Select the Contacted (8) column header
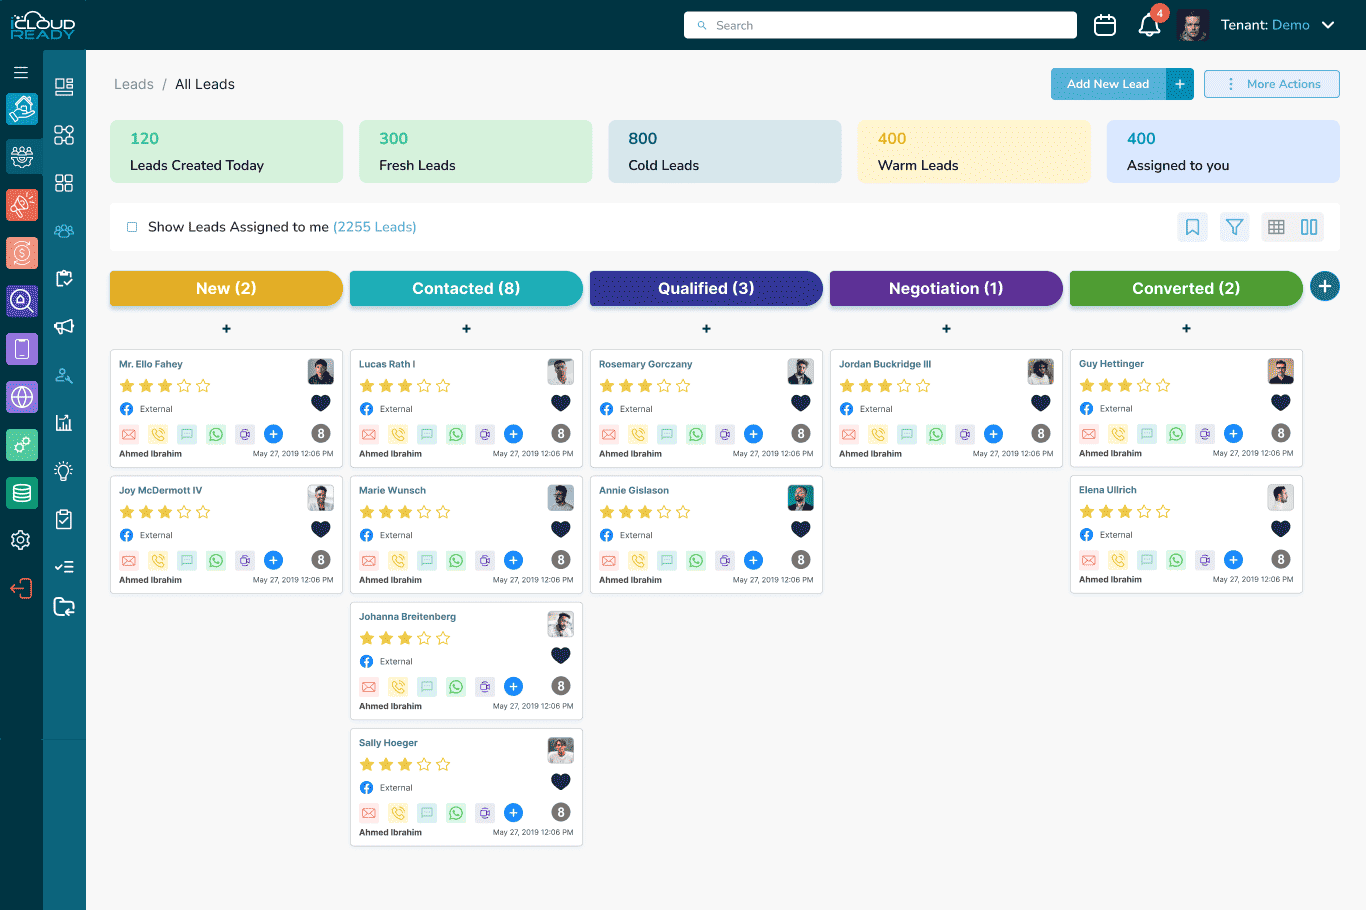The image size is (1366, 910). (x=466, y=288)
